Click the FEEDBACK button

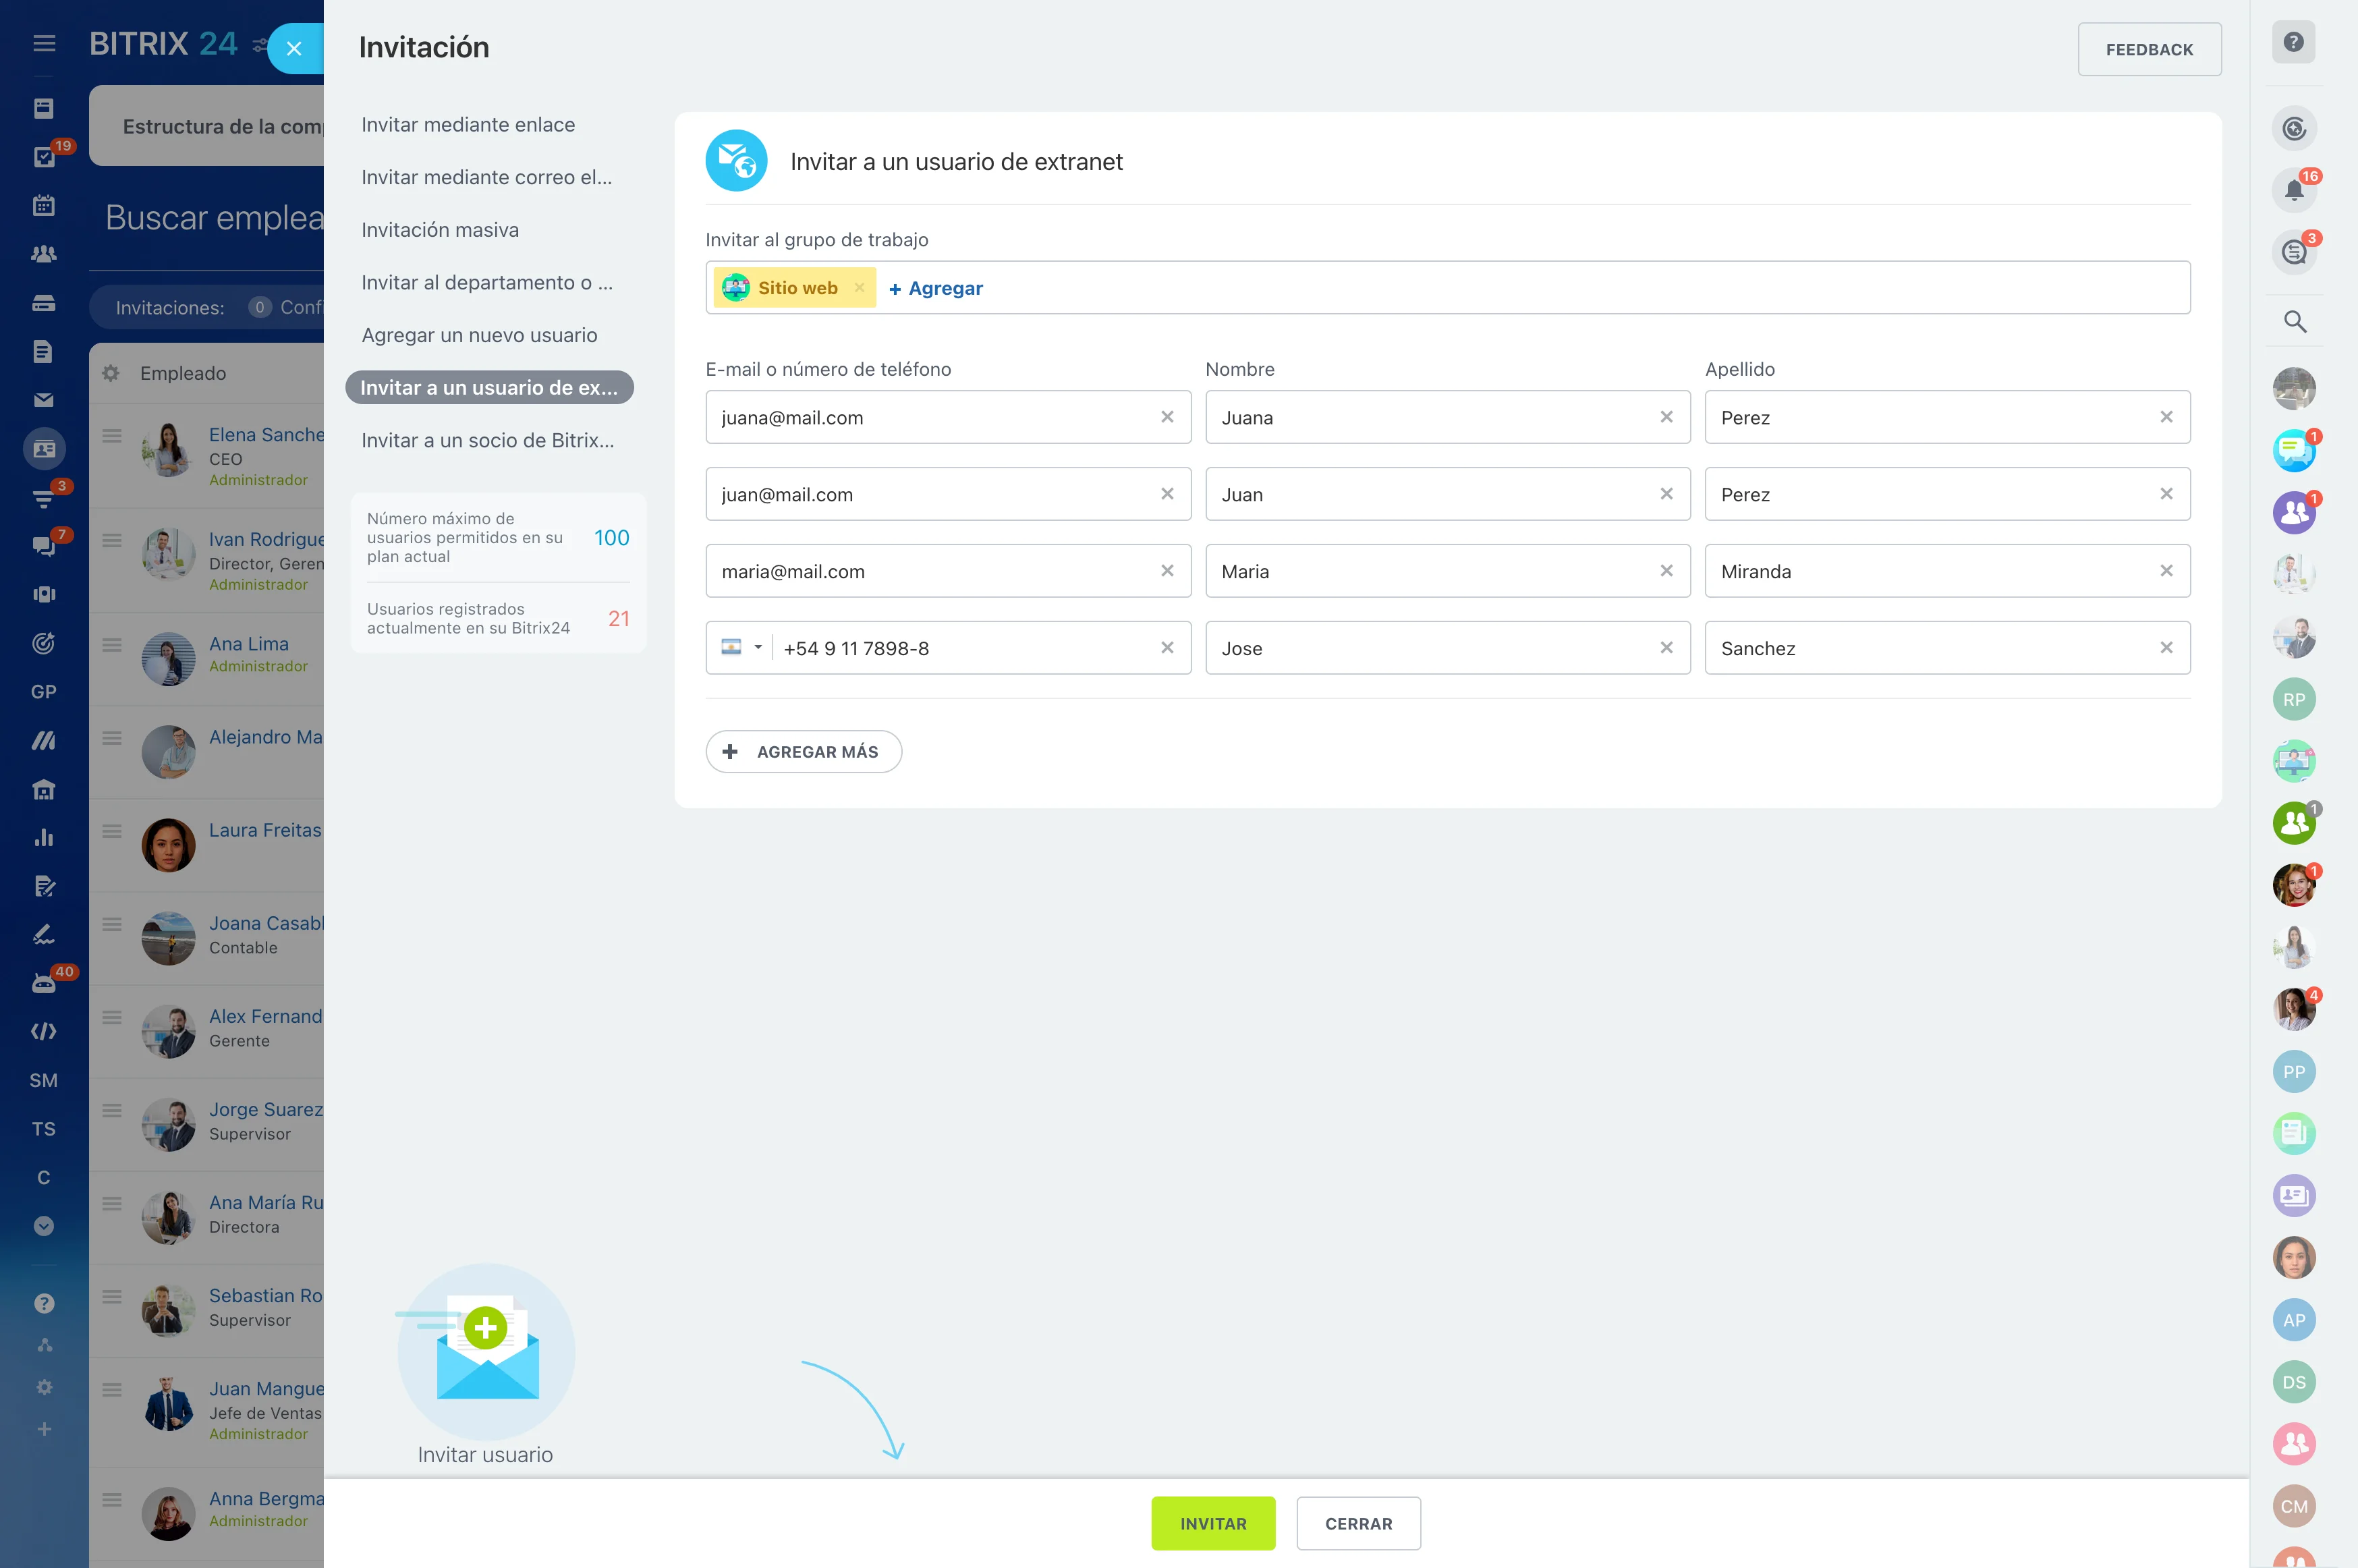2148,49
